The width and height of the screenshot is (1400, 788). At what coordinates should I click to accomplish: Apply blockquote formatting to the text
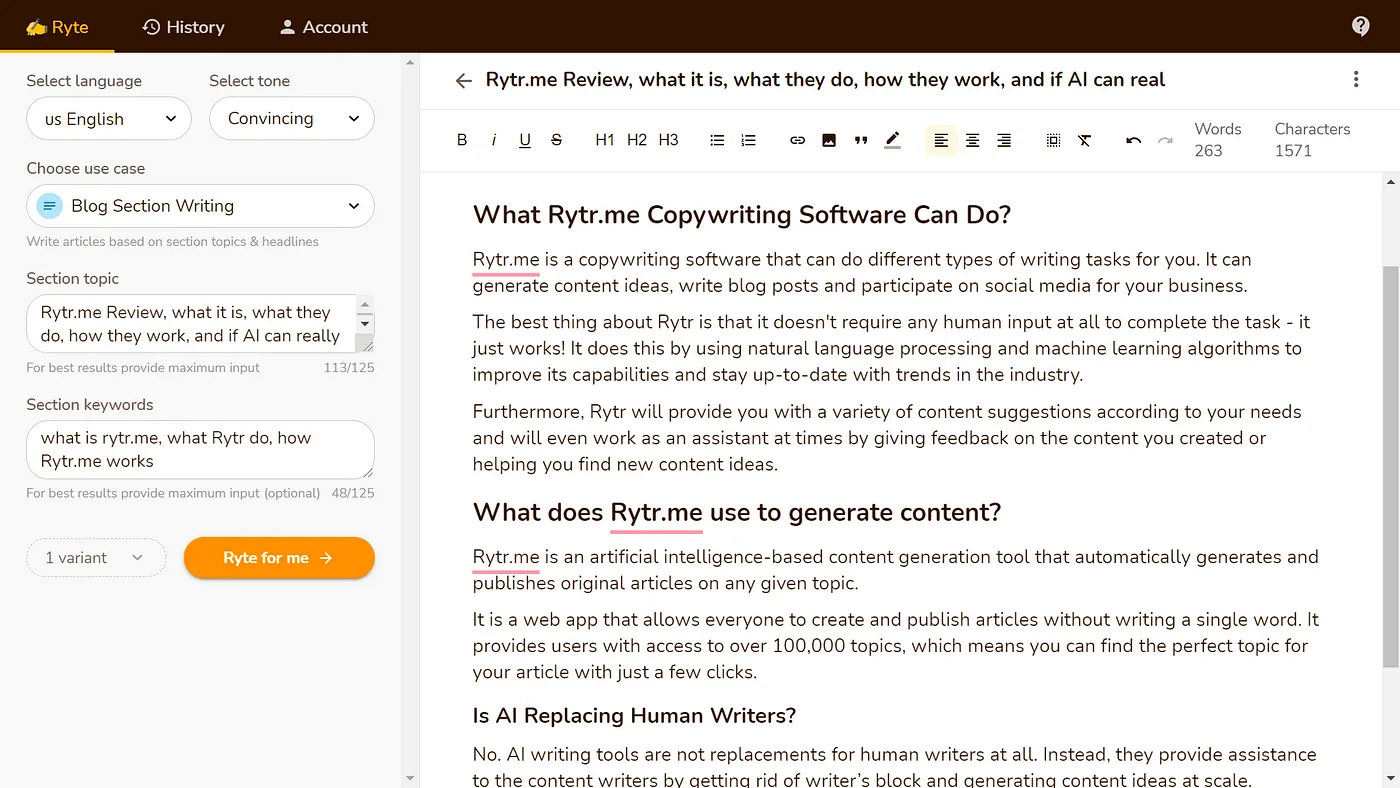pos(860,140)
